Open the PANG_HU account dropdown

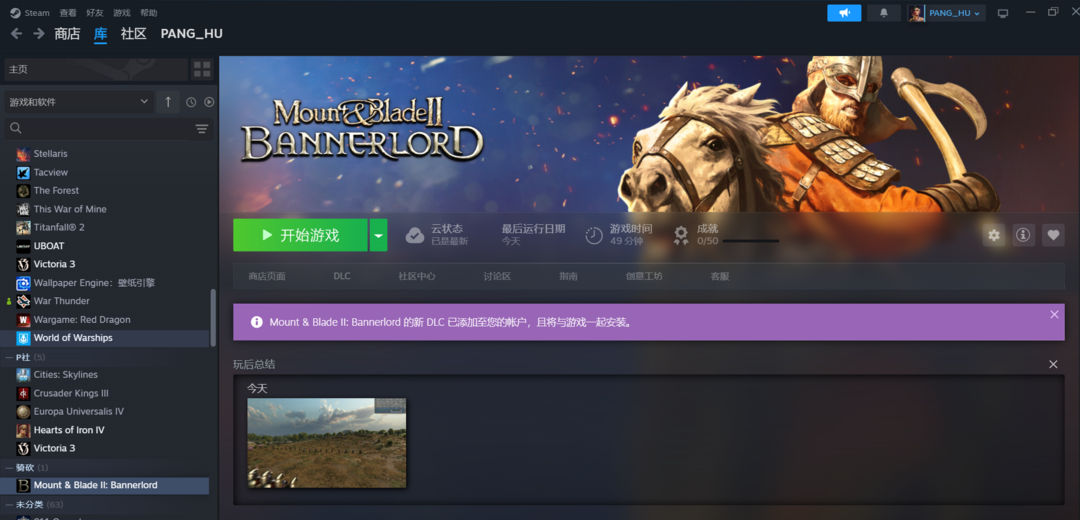[x=946, y=13]
